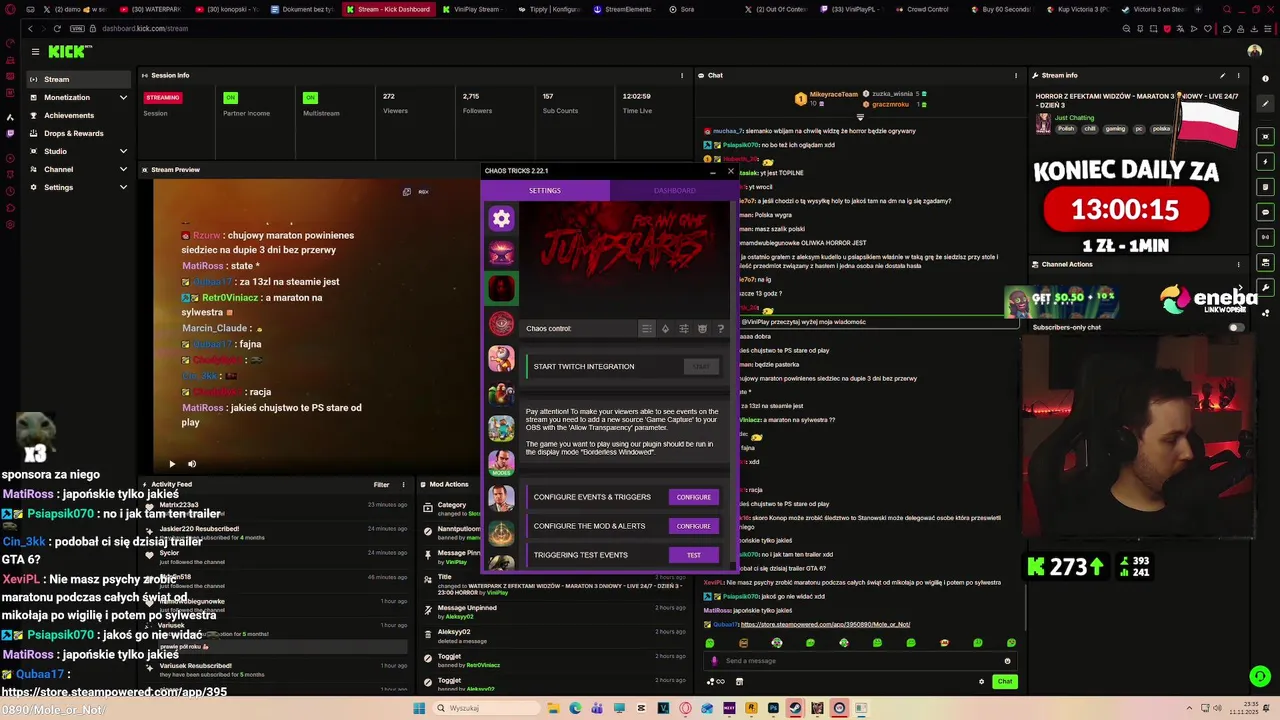Click the Just Chatting category link

[1074, 117]
